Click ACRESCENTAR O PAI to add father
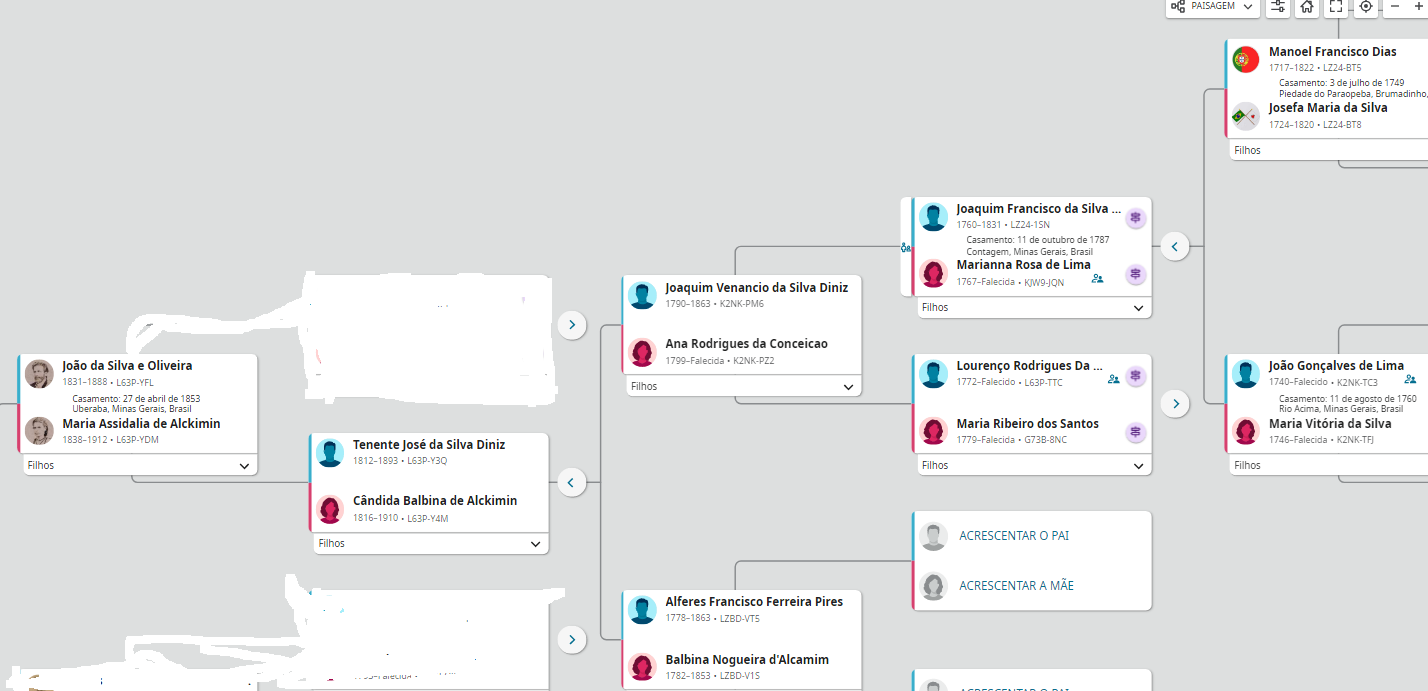 click(x=1013, y=536)
